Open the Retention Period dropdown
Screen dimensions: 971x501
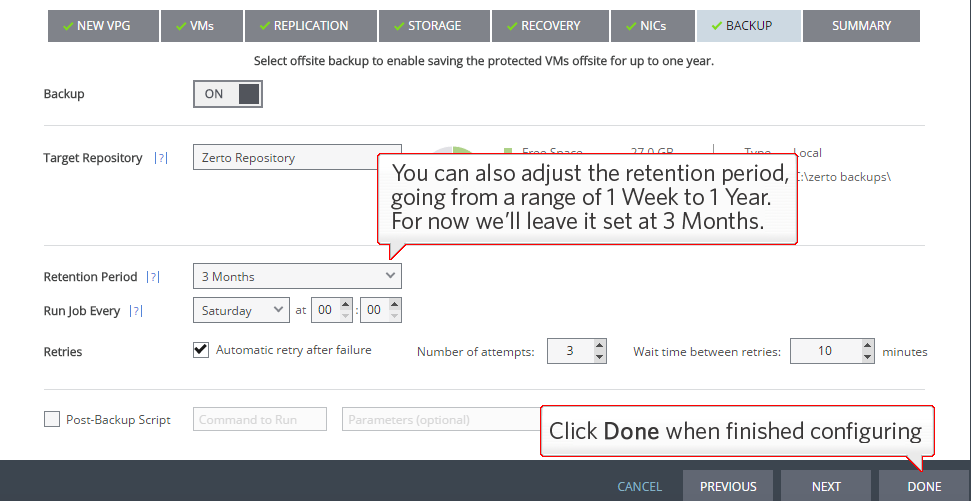click(x=297, y=277)
